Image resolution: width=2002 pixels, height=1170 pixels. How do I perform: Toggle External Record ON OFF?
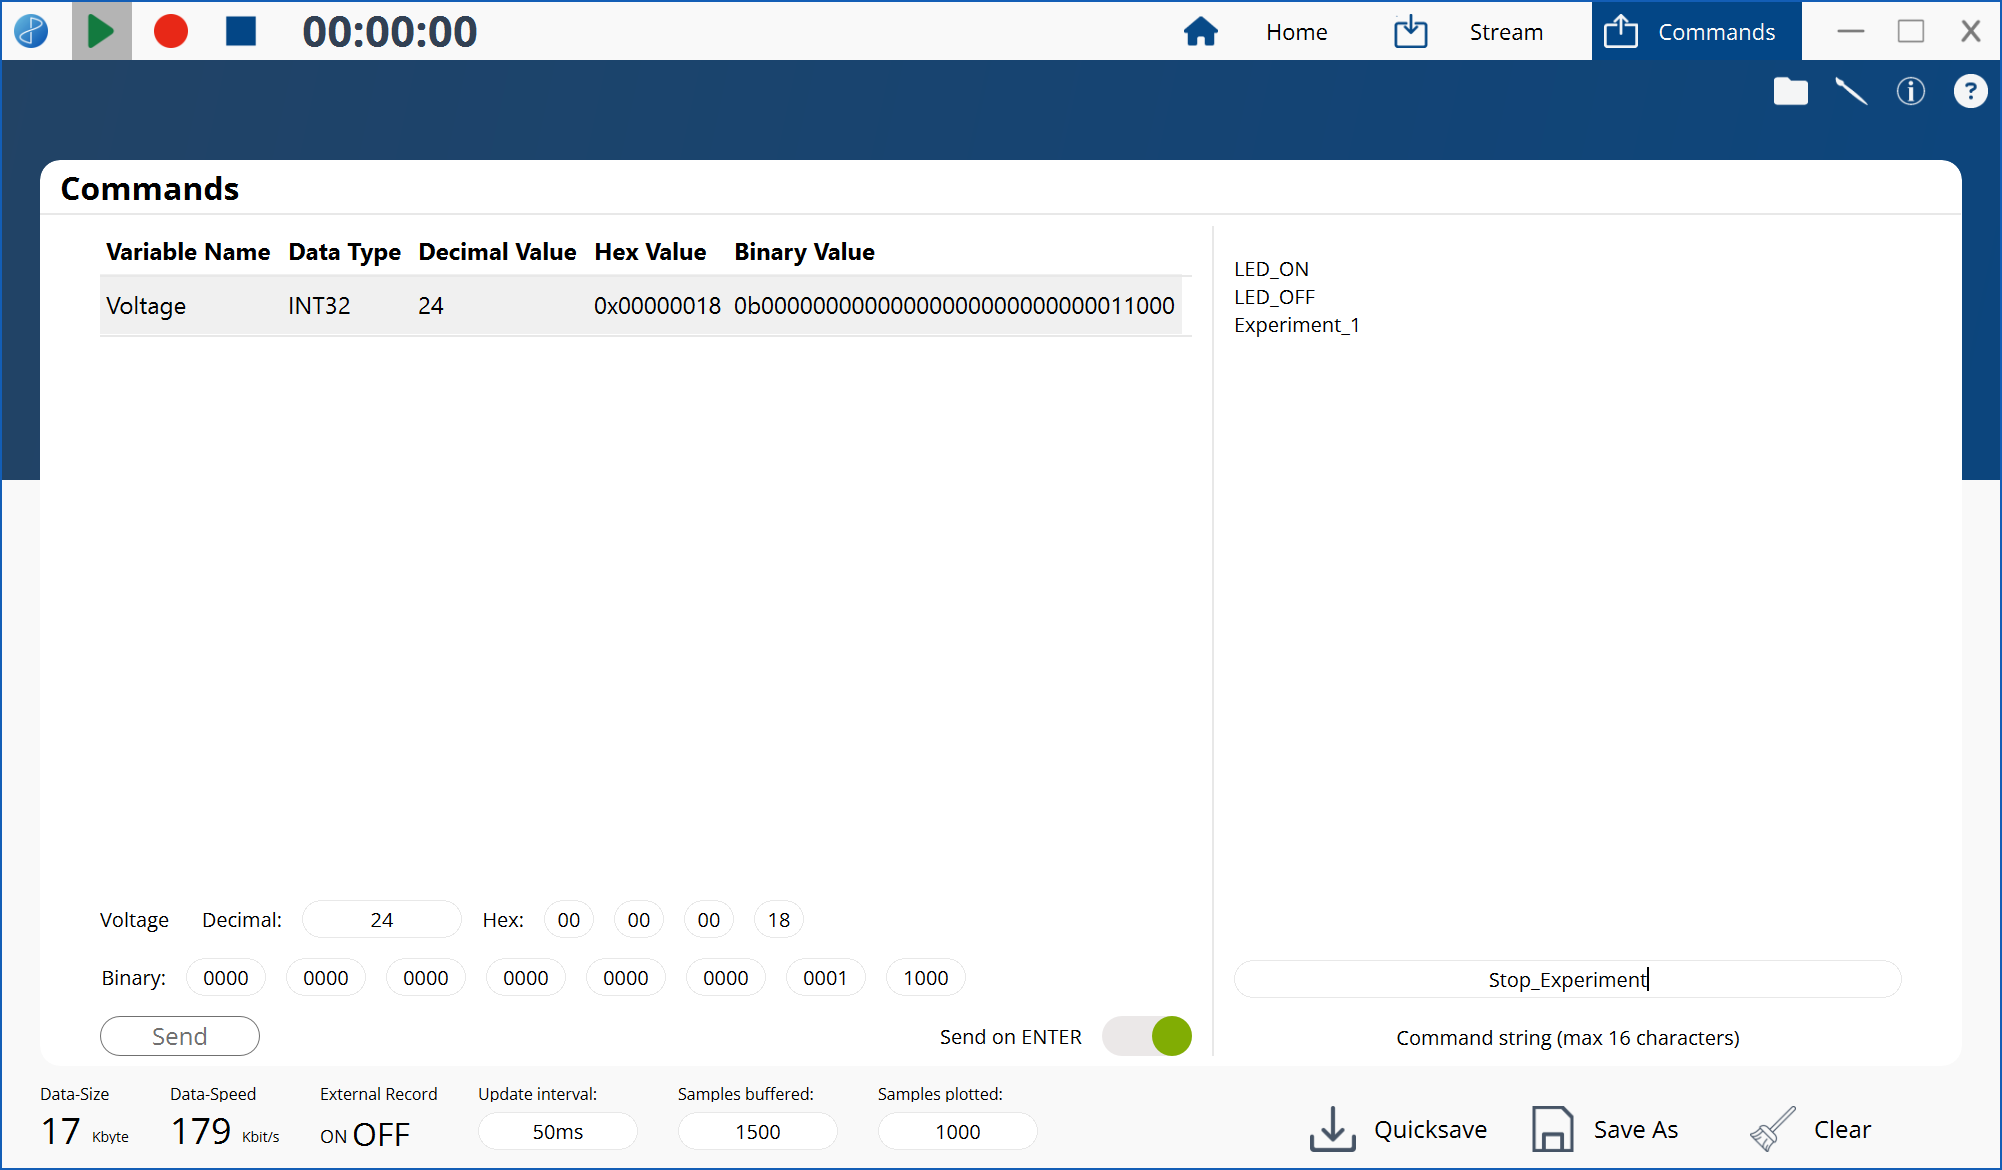click(365, 1134)
